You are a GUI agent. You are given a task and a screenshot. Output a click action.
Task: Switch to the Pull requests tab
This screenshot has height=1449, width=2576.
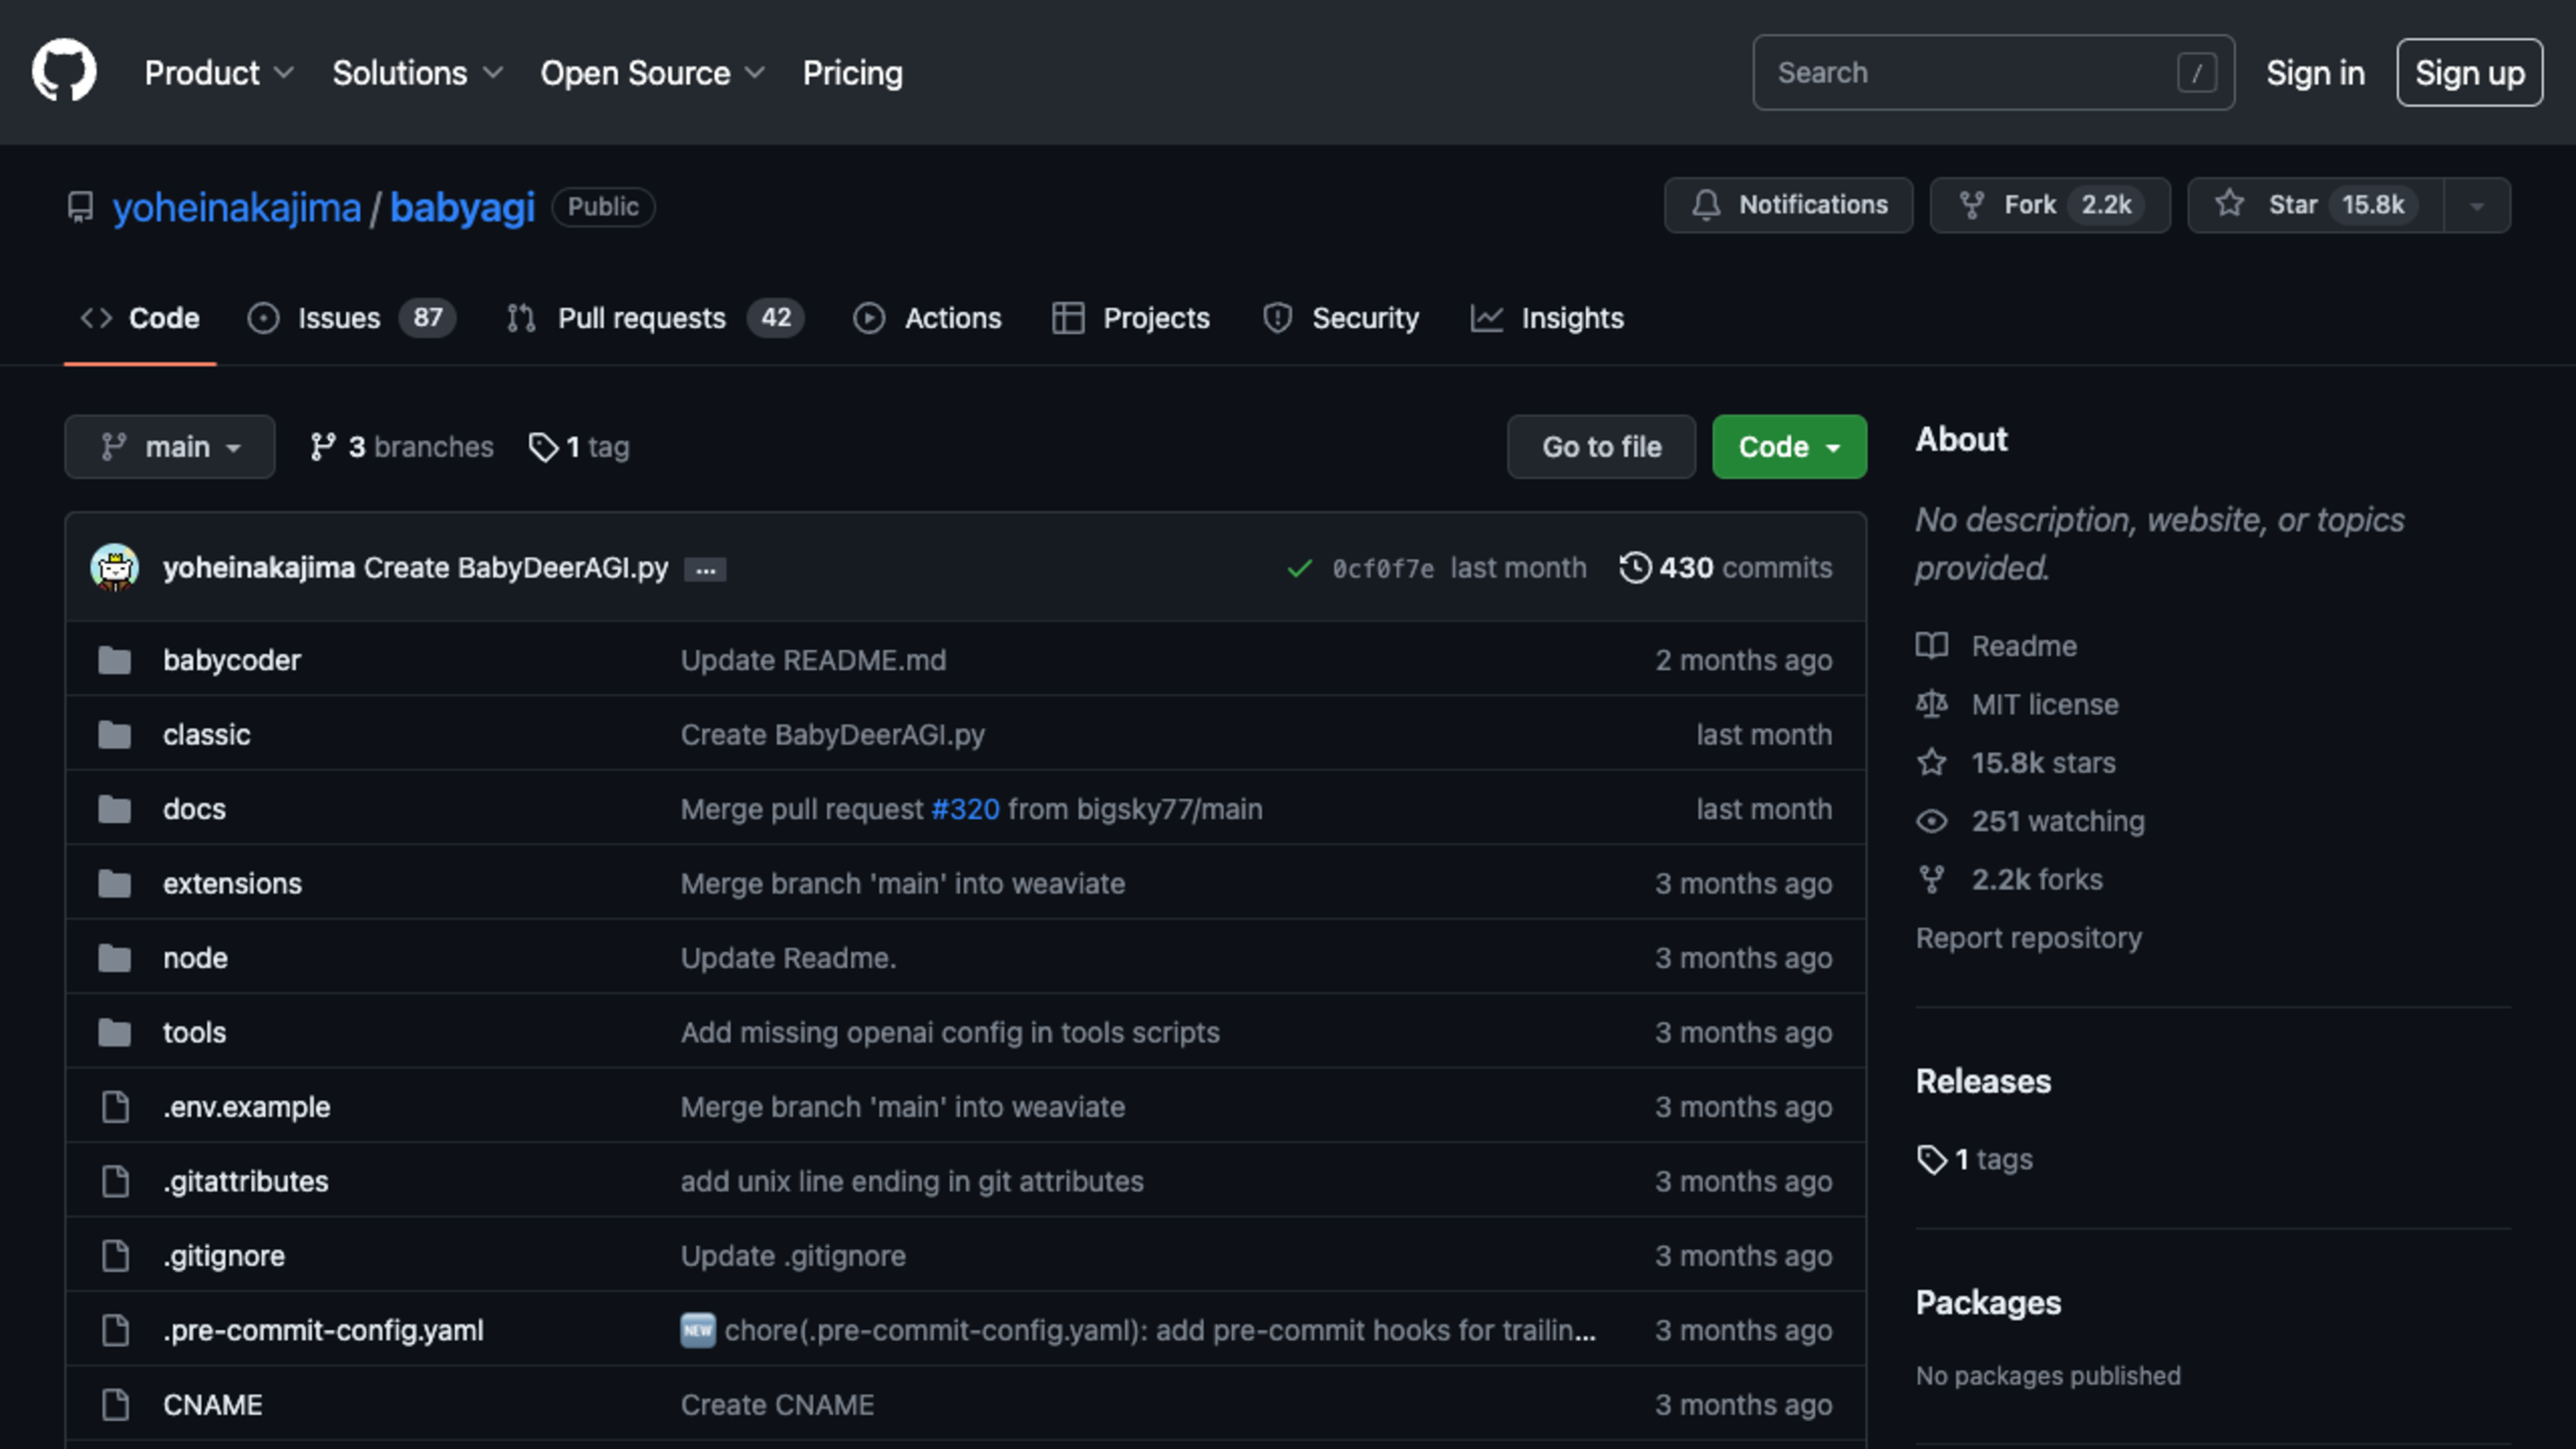coord(655,318)
